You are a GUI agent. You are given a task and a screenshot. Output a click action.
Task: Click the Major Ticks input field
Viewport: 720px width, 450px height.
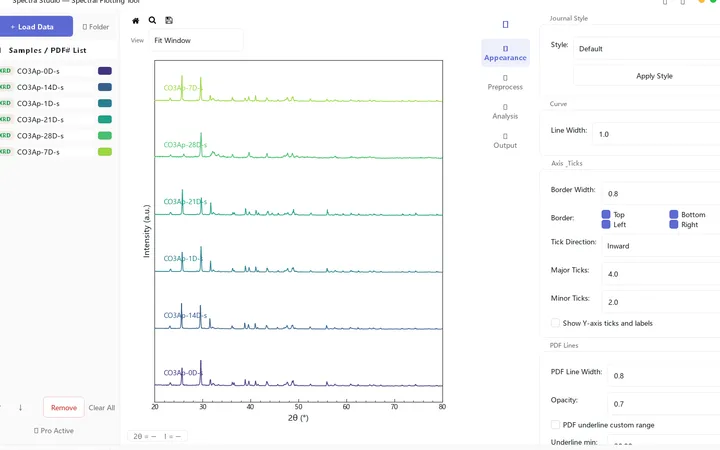pyautogui.click(x=661, y=274)
